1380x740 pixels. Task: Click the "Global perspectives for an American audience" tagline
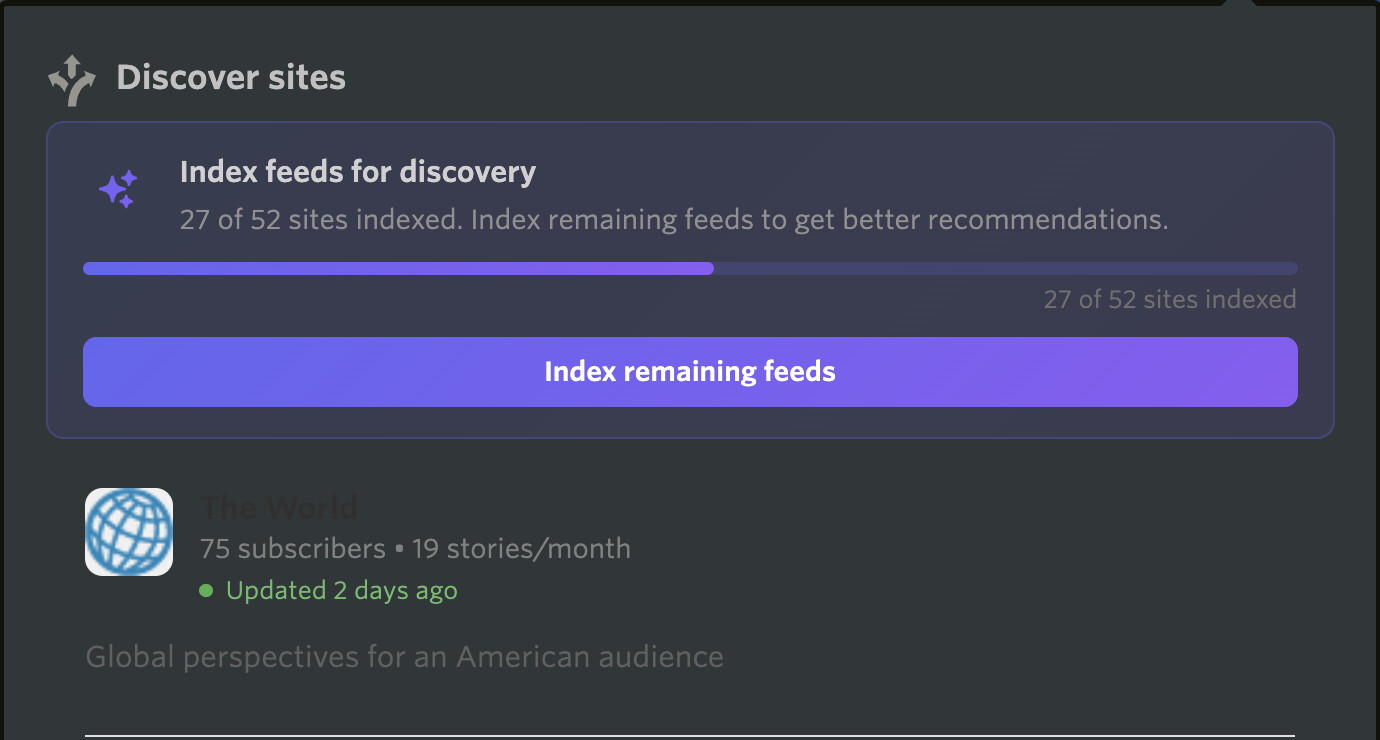click(404, 657)
